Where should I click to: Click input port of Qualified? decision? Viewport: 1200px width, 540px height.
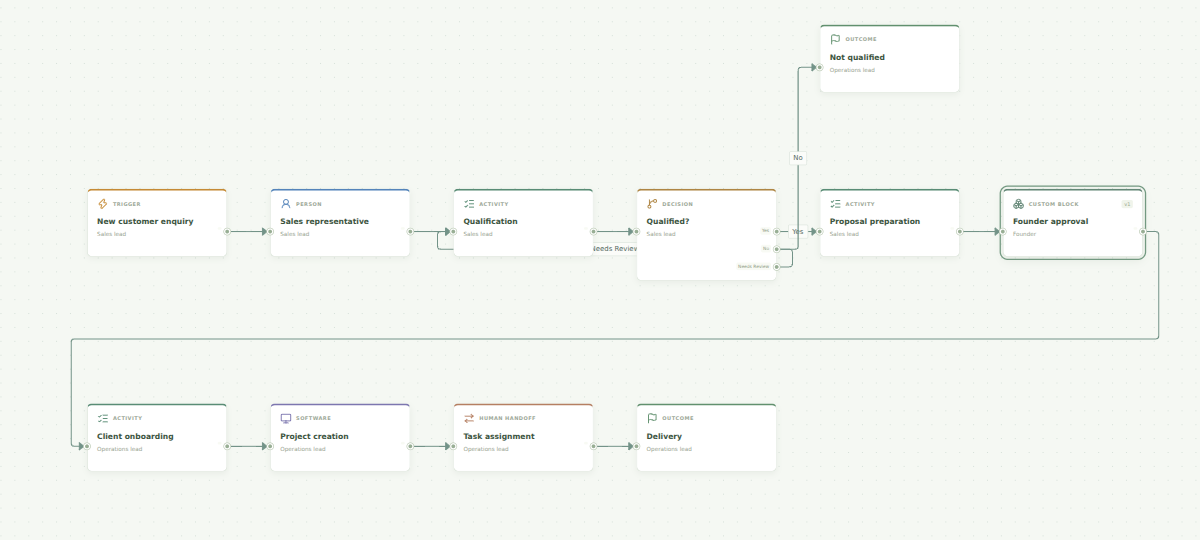tap(637, 231)
